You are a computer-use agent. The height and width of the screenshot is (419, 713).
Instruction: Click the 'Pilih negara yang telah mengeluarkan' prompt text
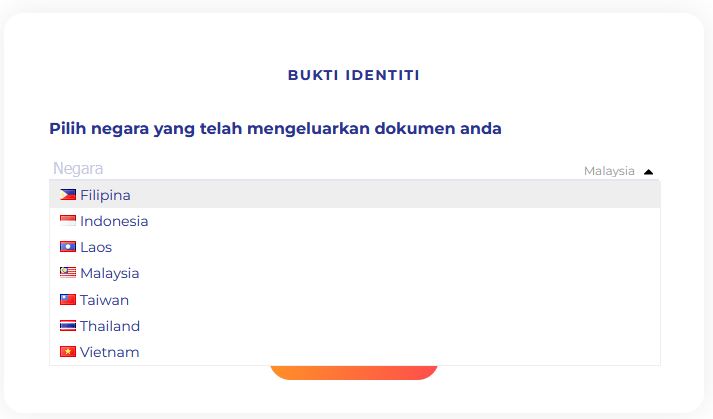tap(210, 129)
